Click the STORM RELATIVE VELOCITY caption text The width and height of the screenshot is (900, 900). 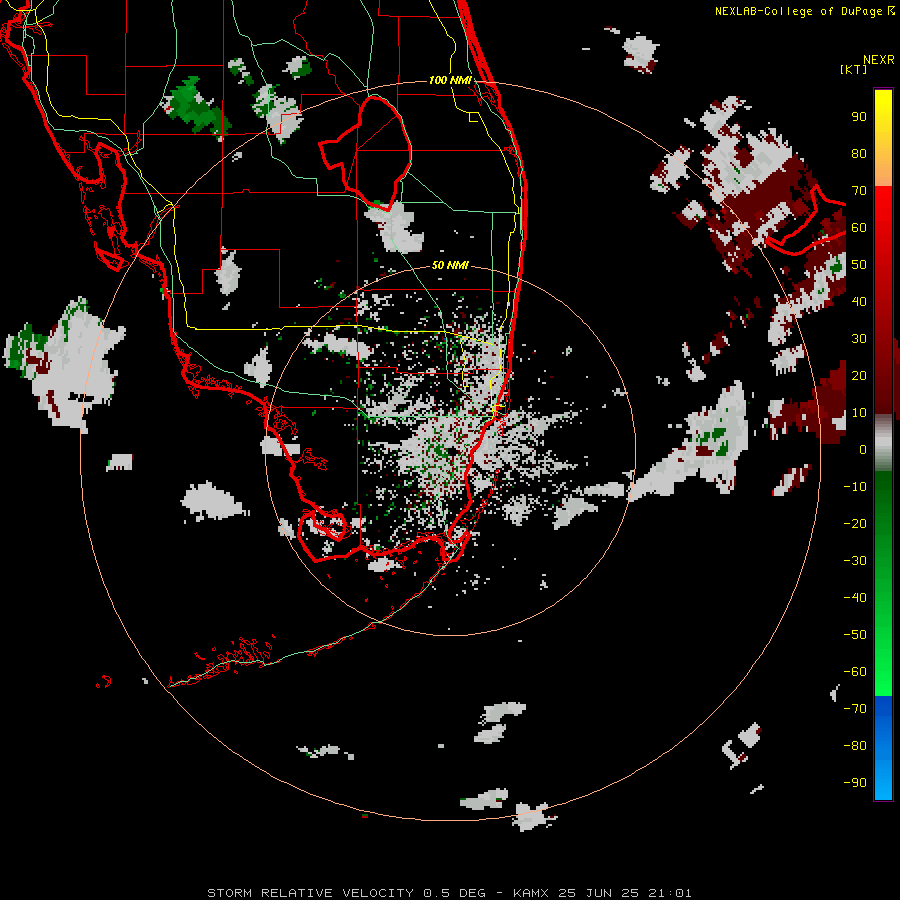(311, 893)
